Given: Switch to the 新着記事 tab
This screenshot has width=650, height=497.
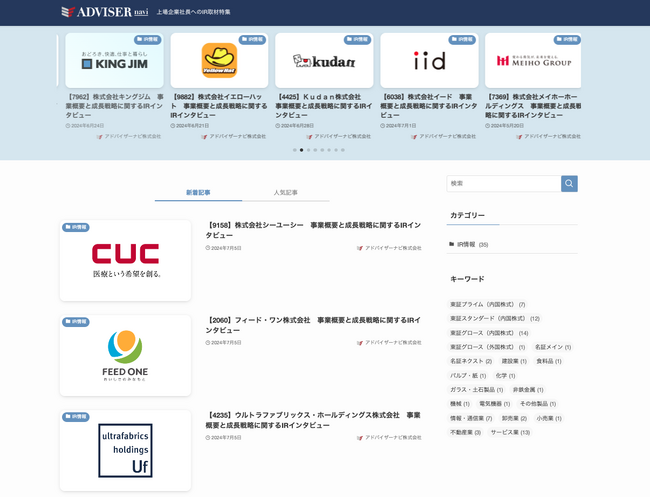Looking at the screenshot, I should point(198,193).
